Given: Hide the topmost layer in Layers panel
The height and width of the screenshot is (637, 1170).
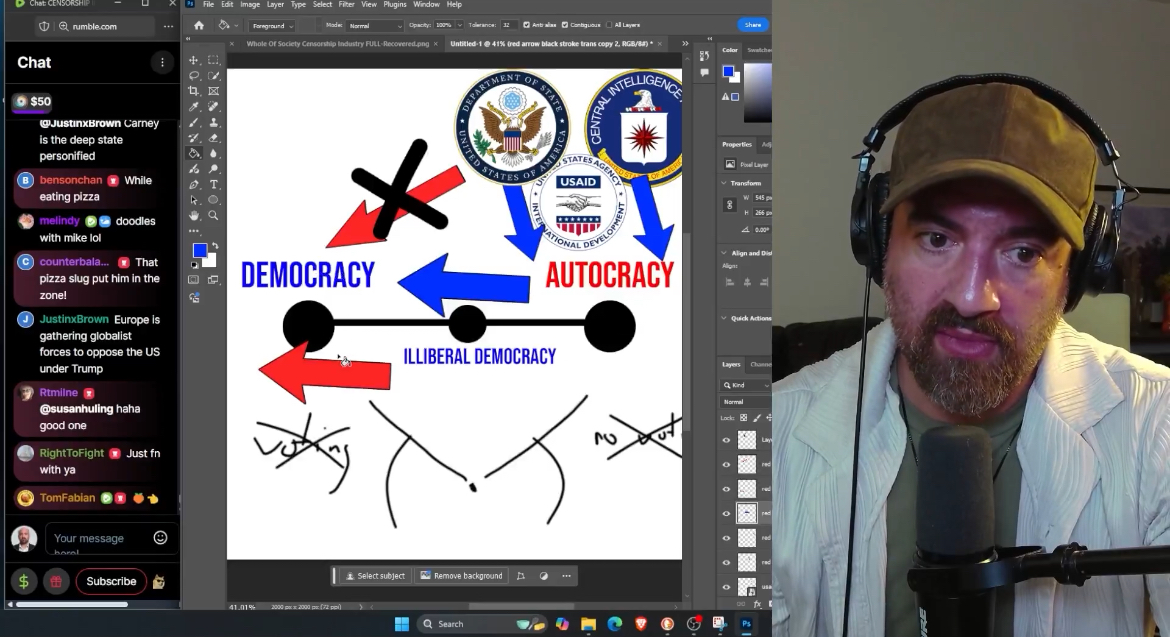Looking at the screenshot, I should click(726, 440).
